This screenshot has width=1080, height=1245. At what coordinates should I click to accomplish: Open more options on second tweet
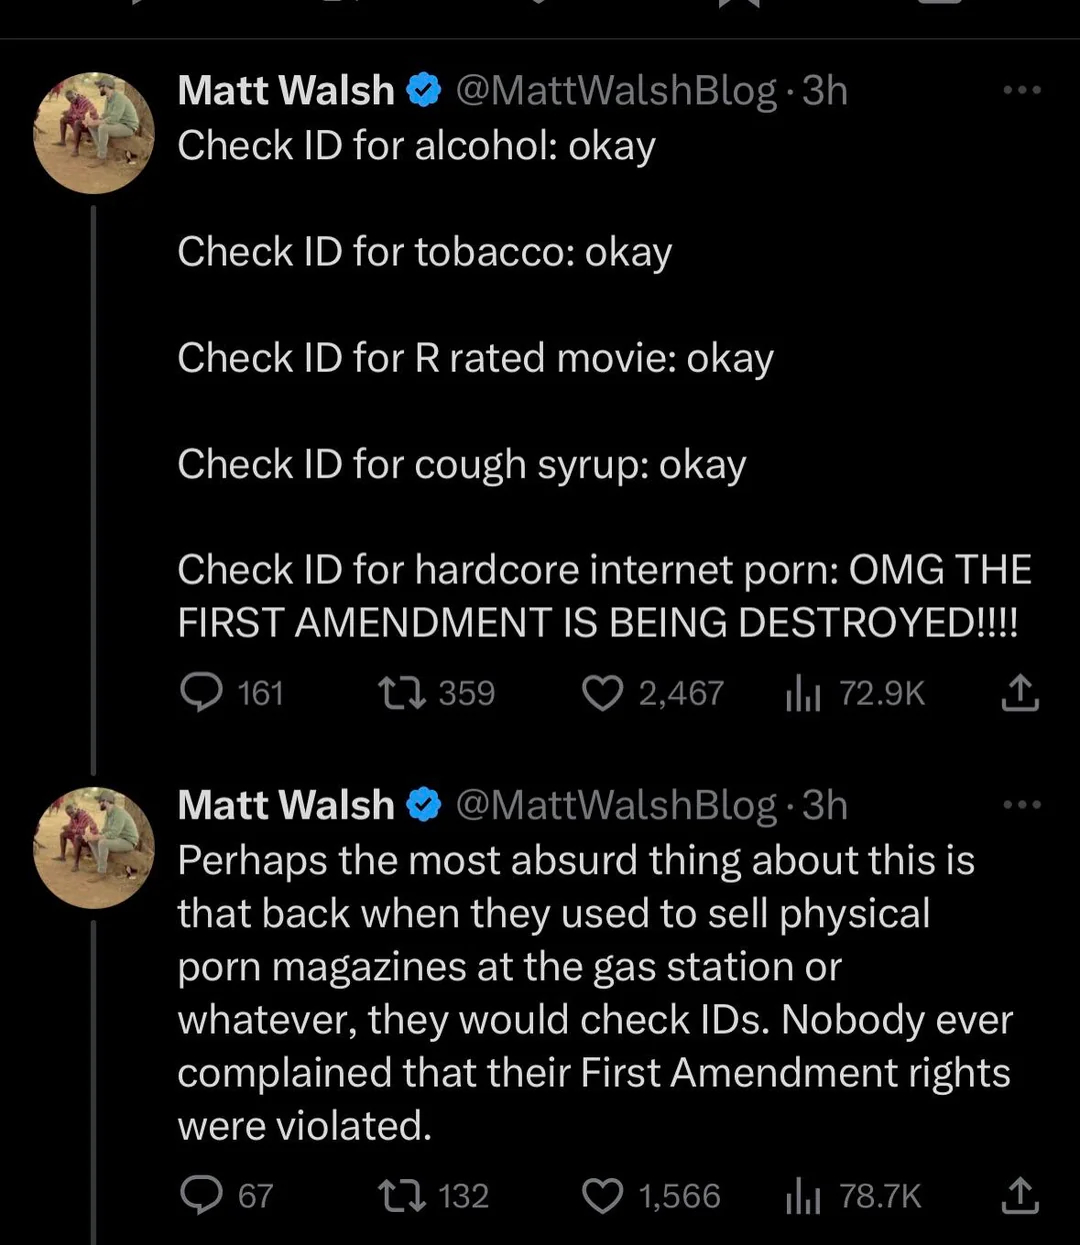[x=1022, y=804]
